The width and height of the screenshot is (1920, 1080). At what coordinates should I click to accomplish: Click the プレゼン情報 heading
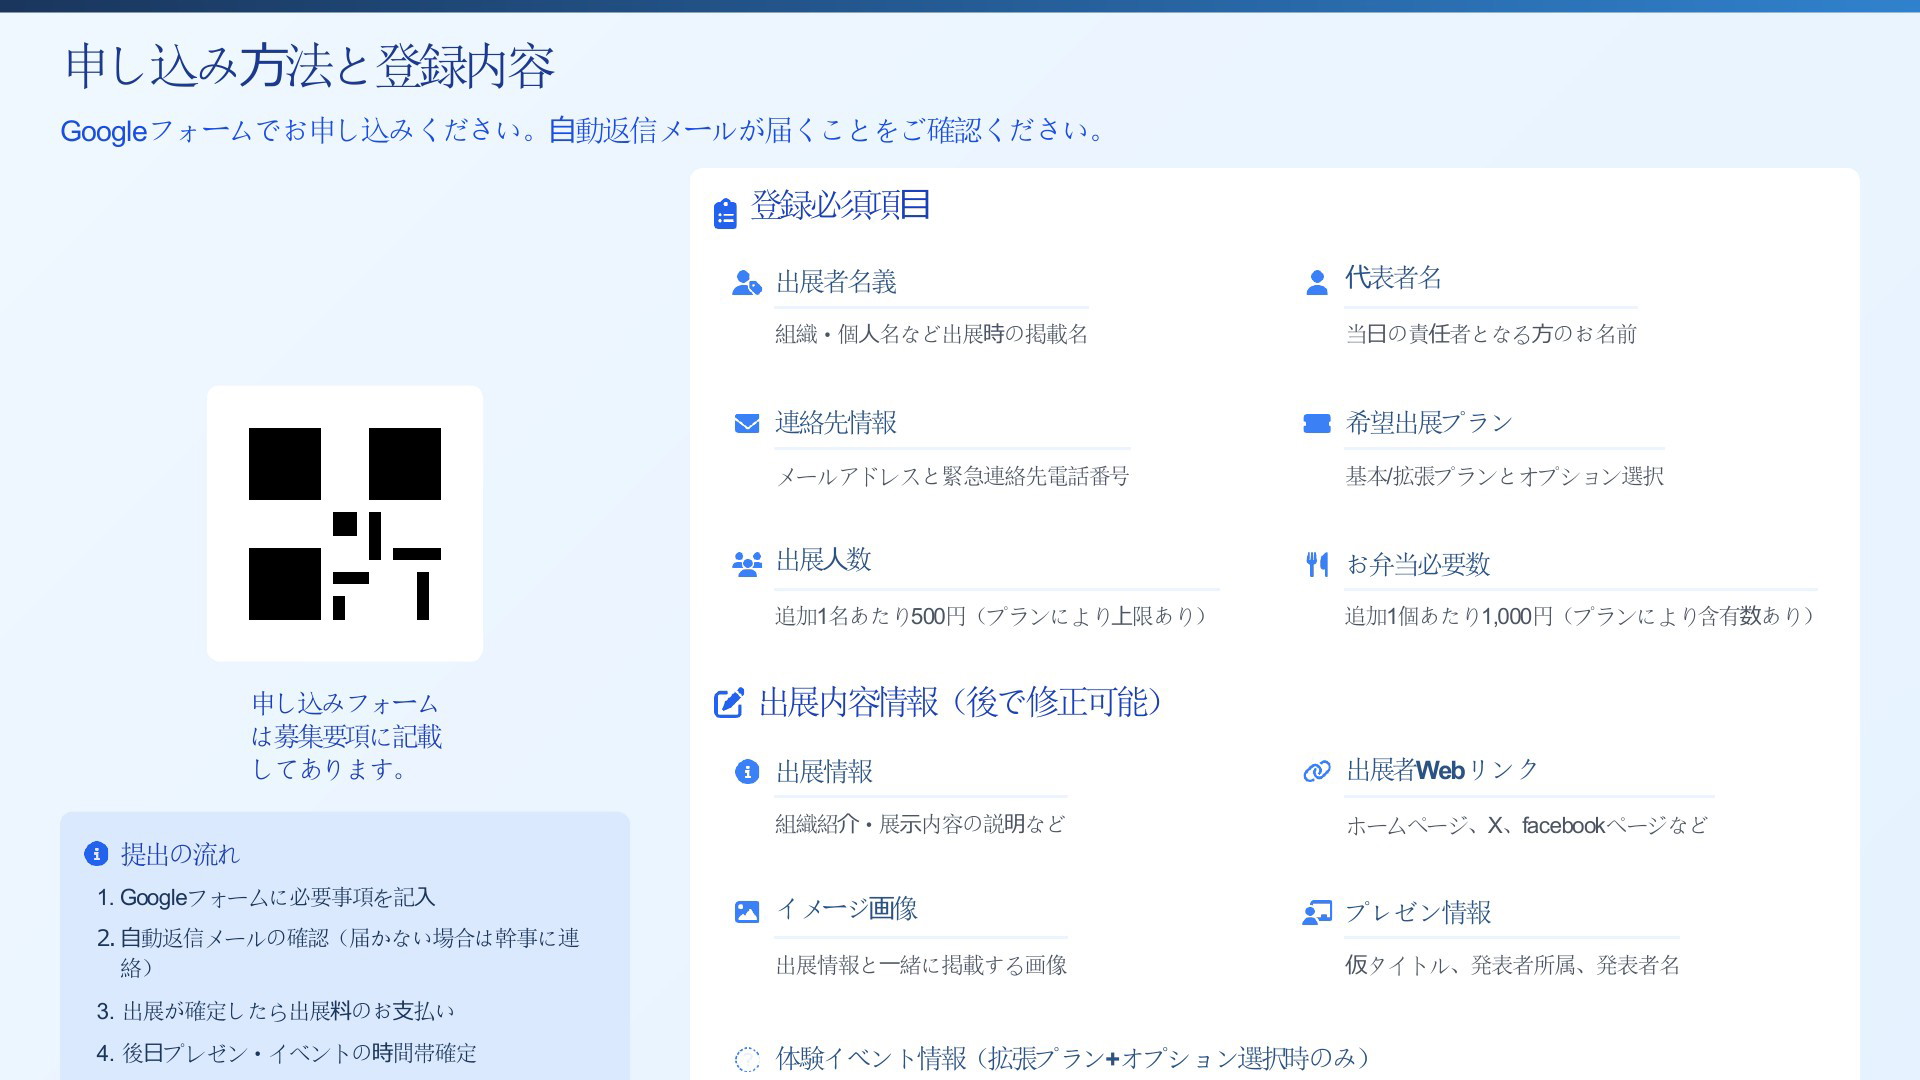(1418, 913)
